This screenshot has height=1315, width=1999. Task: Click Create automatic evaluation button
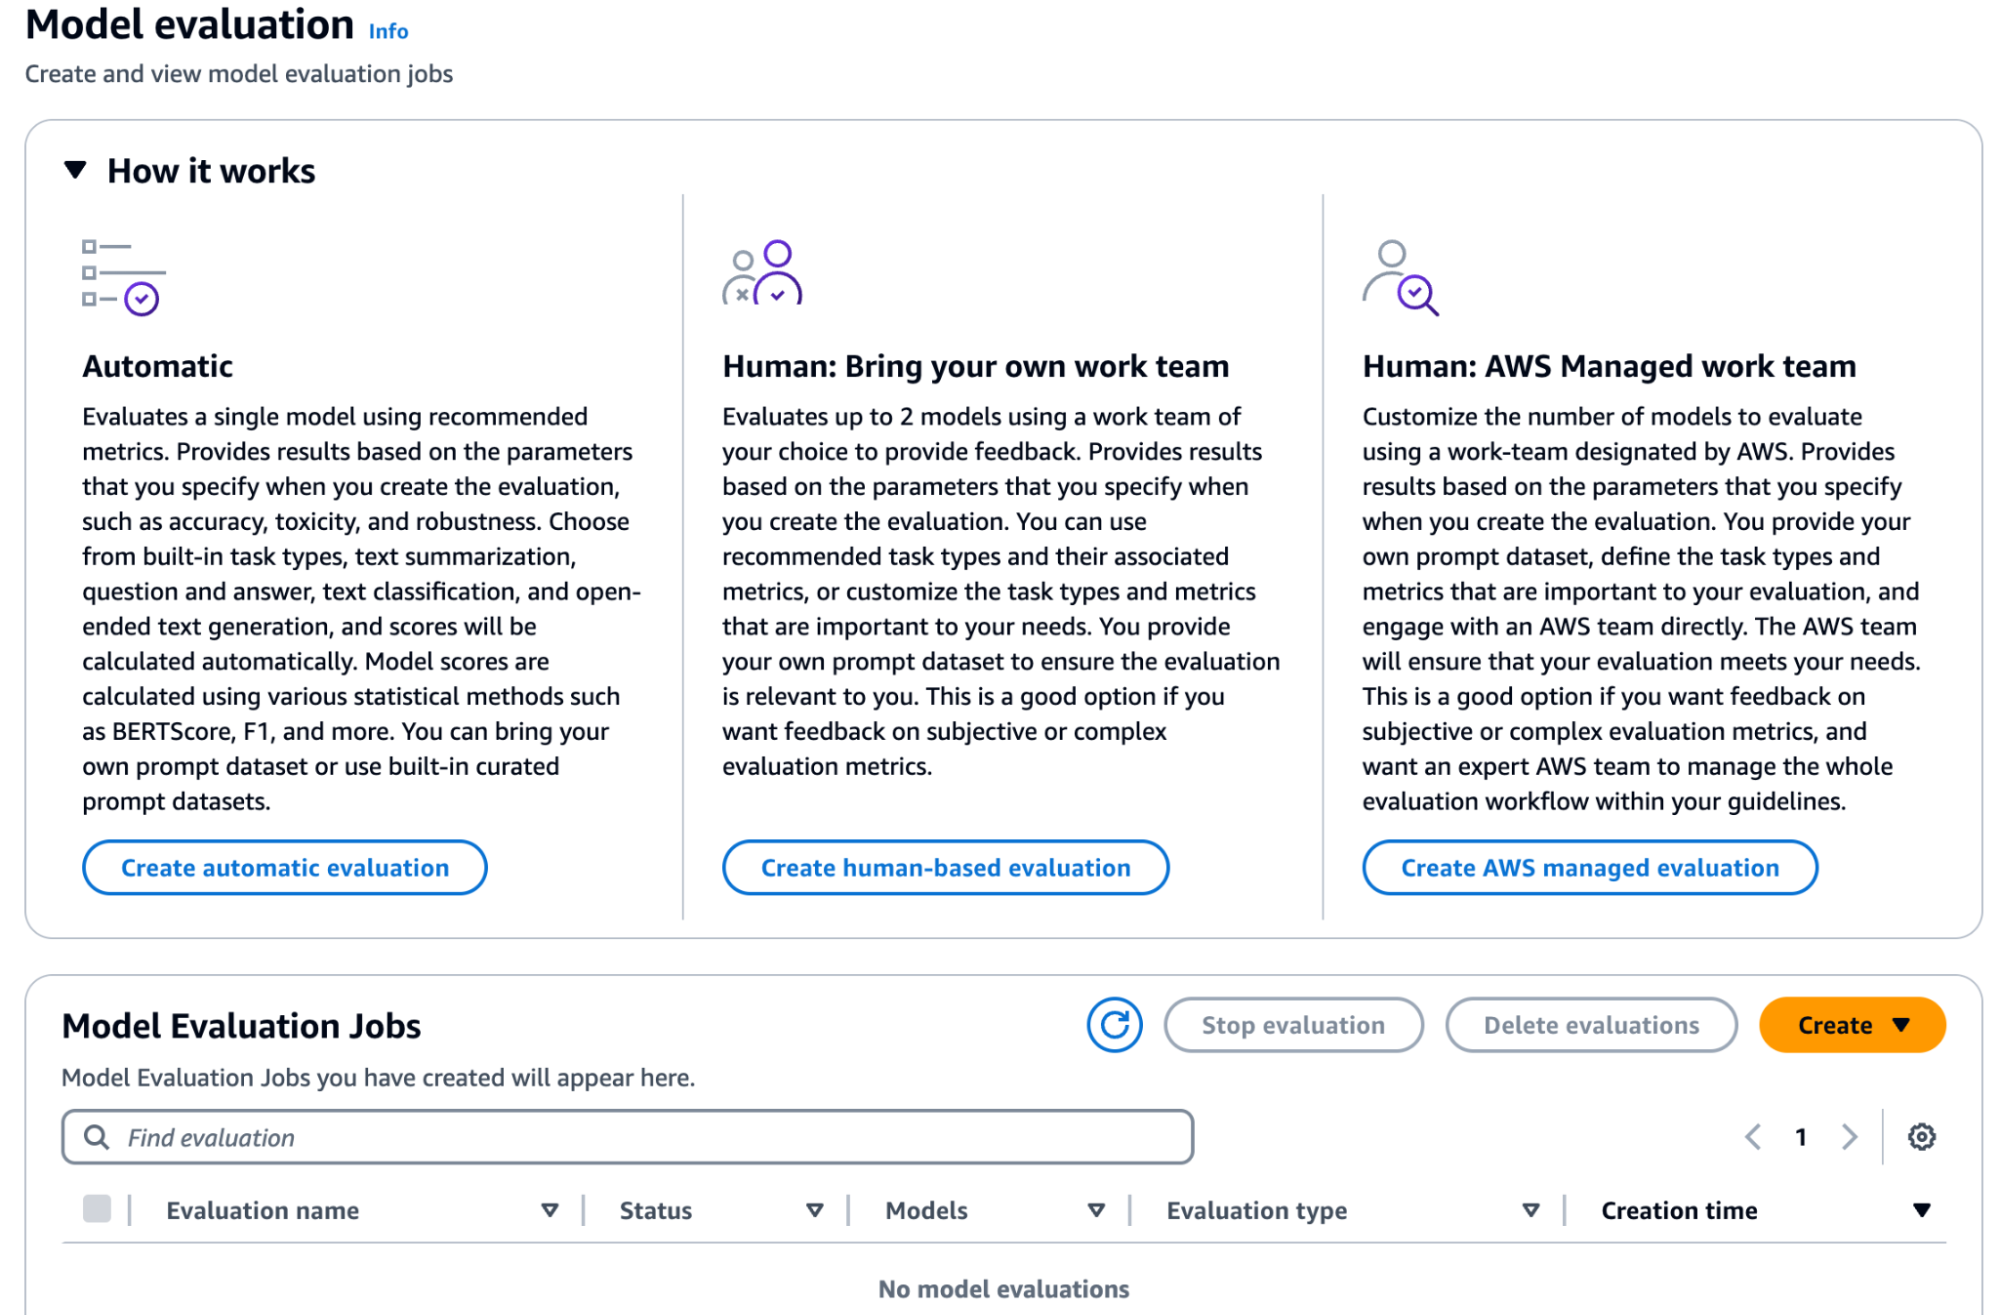coord(285,867)
